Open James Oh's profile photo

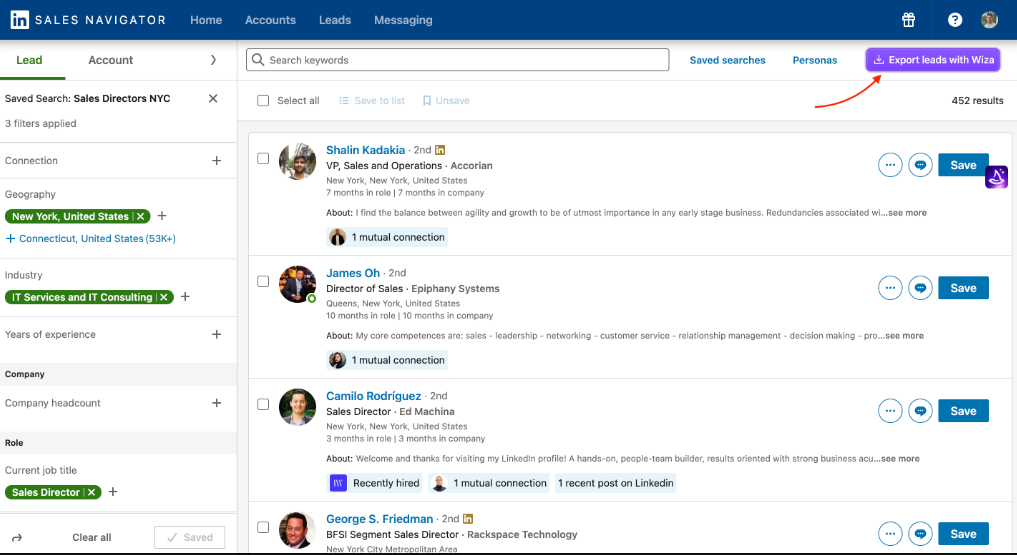pyautogui.click(x=297, y=284)
